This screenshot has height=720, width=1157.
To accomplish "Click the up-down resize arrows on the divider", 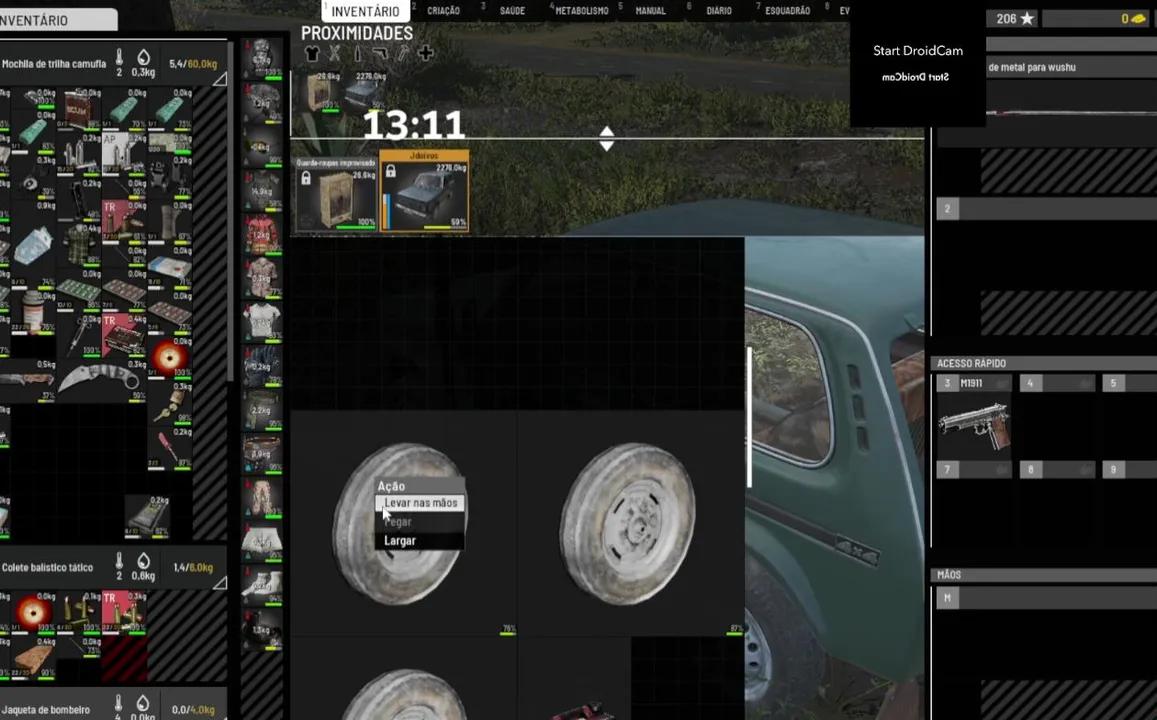I will (x=607, y=138).
